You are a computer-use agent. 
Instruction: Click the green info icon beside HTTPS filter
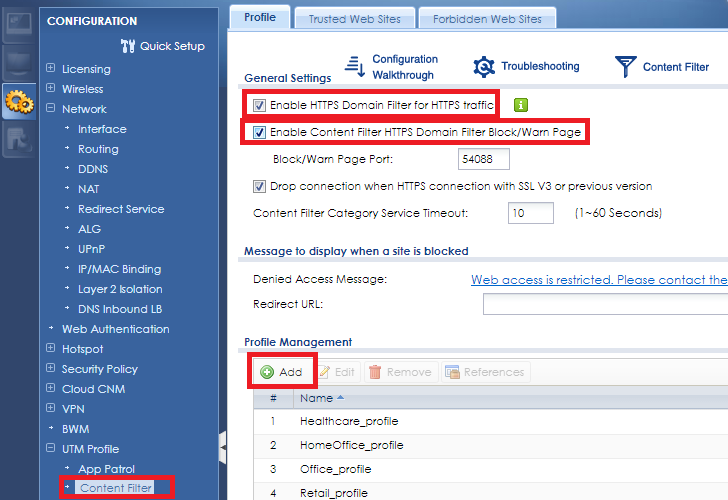point(520,105)
